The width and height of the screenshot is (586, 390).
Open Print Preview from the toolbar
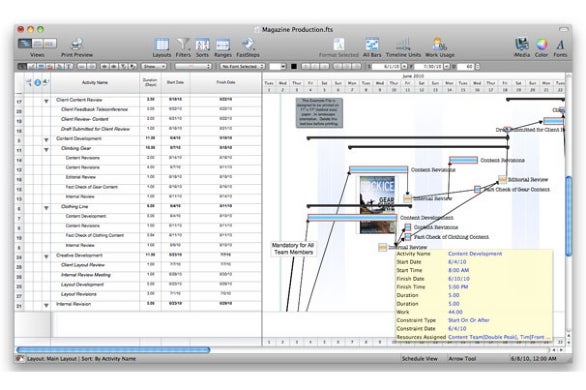77,44
